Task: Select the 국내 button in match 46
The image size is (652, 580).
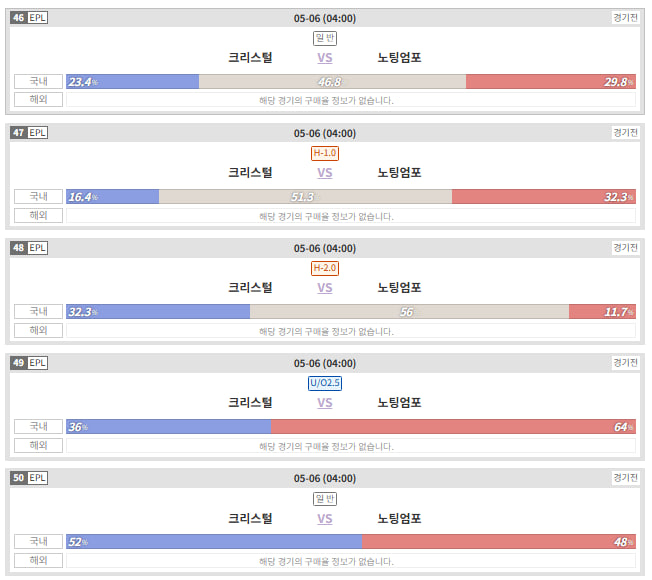Action: (x=38, y=81)
